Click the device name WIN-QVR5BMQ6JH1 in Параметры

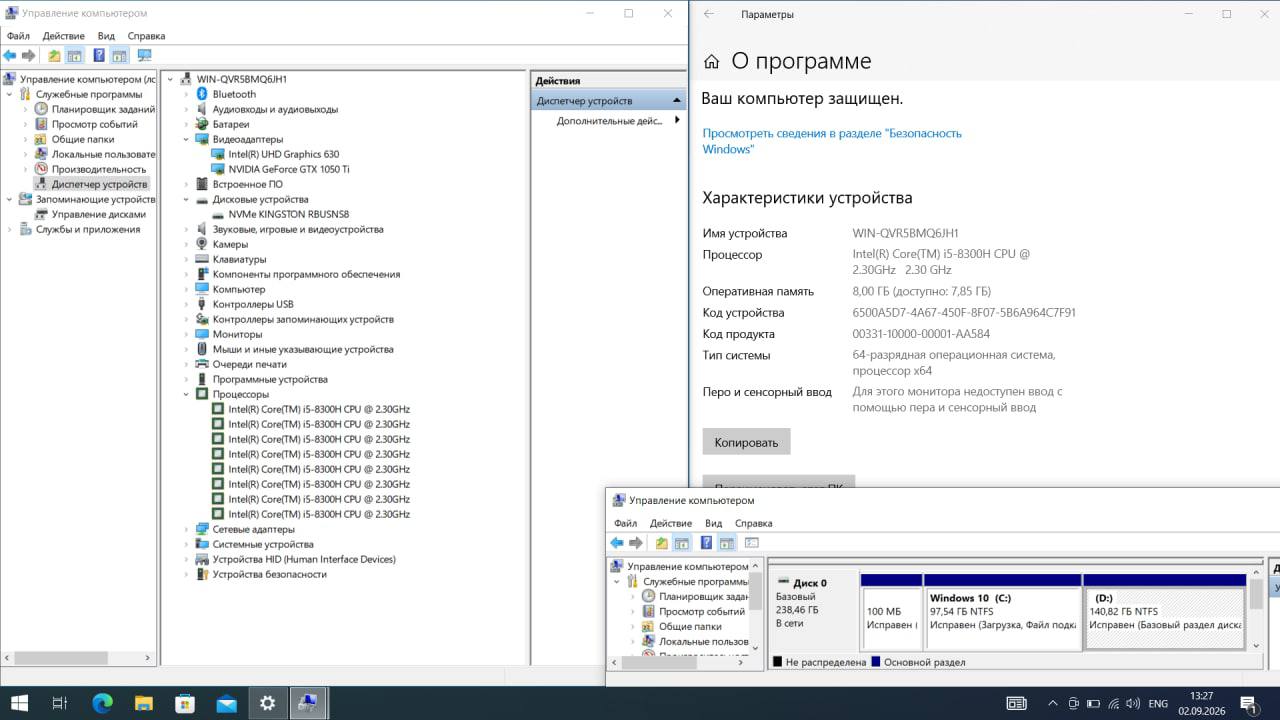905,233
